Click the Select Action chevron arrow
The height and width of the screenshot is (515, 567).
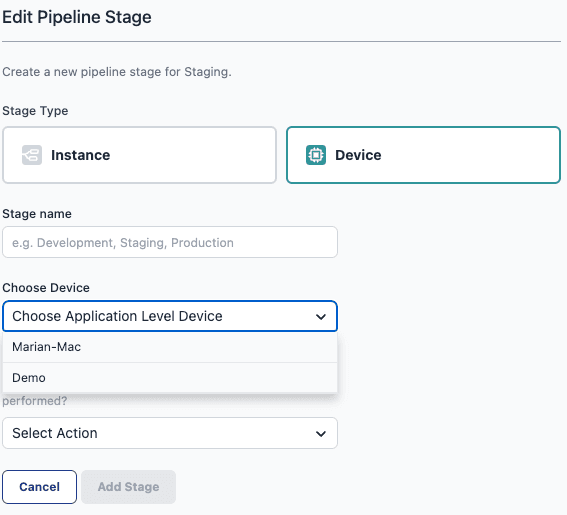(321, 434)
